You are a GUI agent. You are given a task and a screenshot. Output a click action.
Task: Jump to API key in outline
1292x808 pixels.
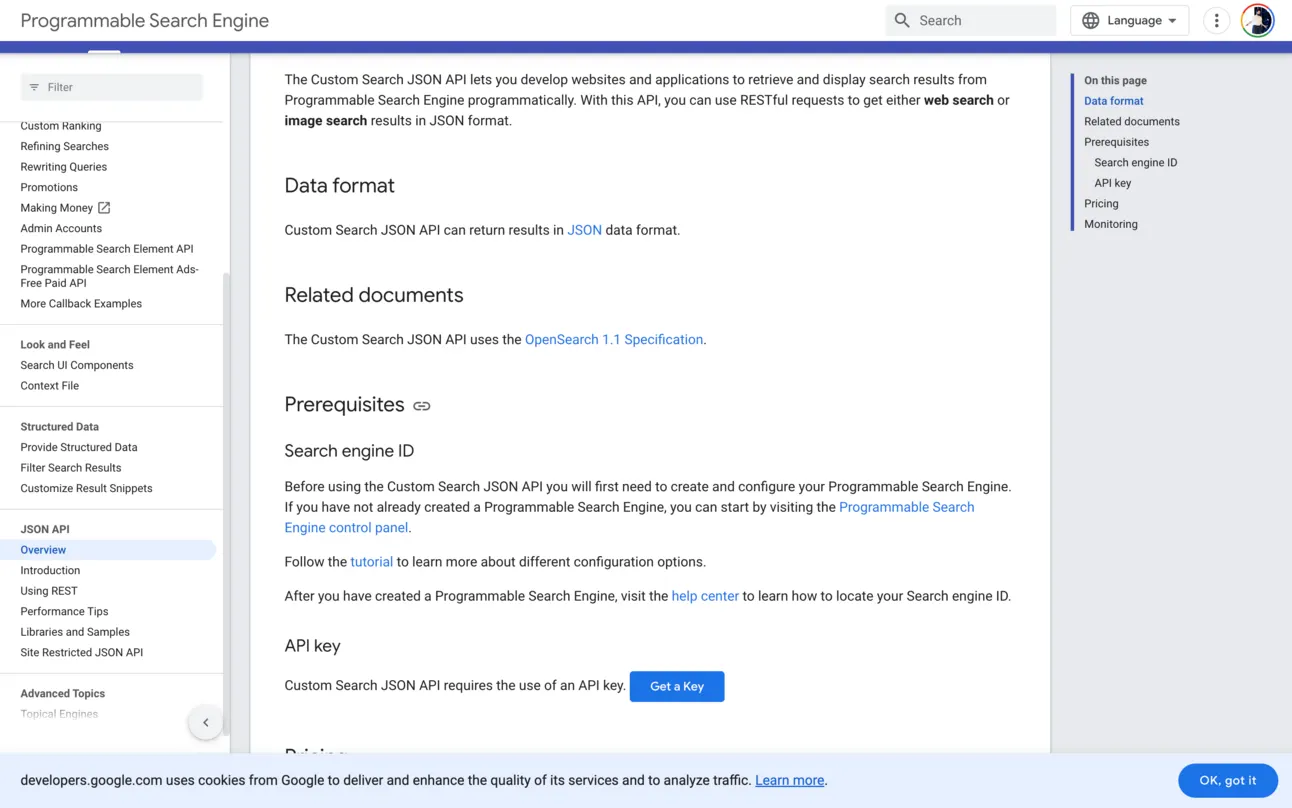point(1113,183)
